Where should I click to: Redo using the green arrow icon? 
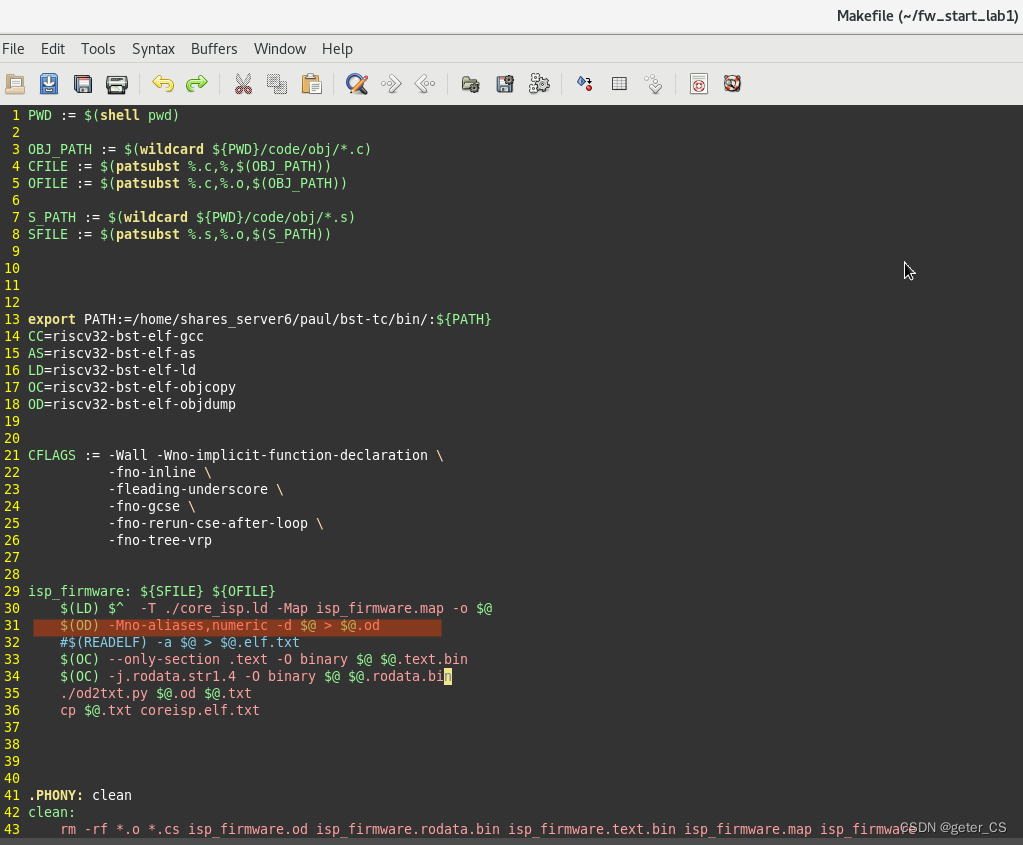tap(197, 84)
